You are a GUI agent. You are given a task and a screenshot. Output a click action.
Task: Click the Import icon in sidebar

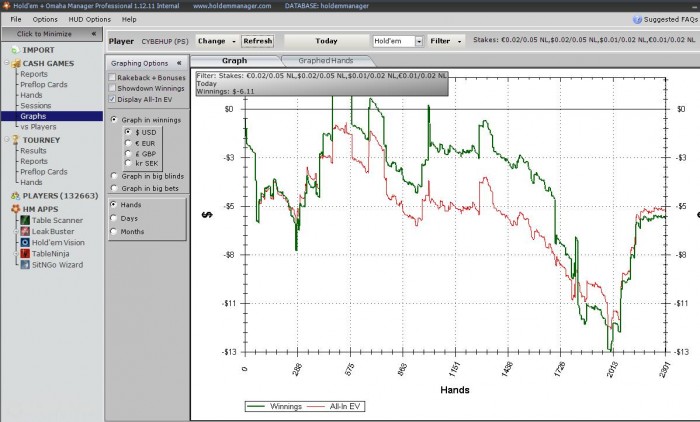coord(16,50)
